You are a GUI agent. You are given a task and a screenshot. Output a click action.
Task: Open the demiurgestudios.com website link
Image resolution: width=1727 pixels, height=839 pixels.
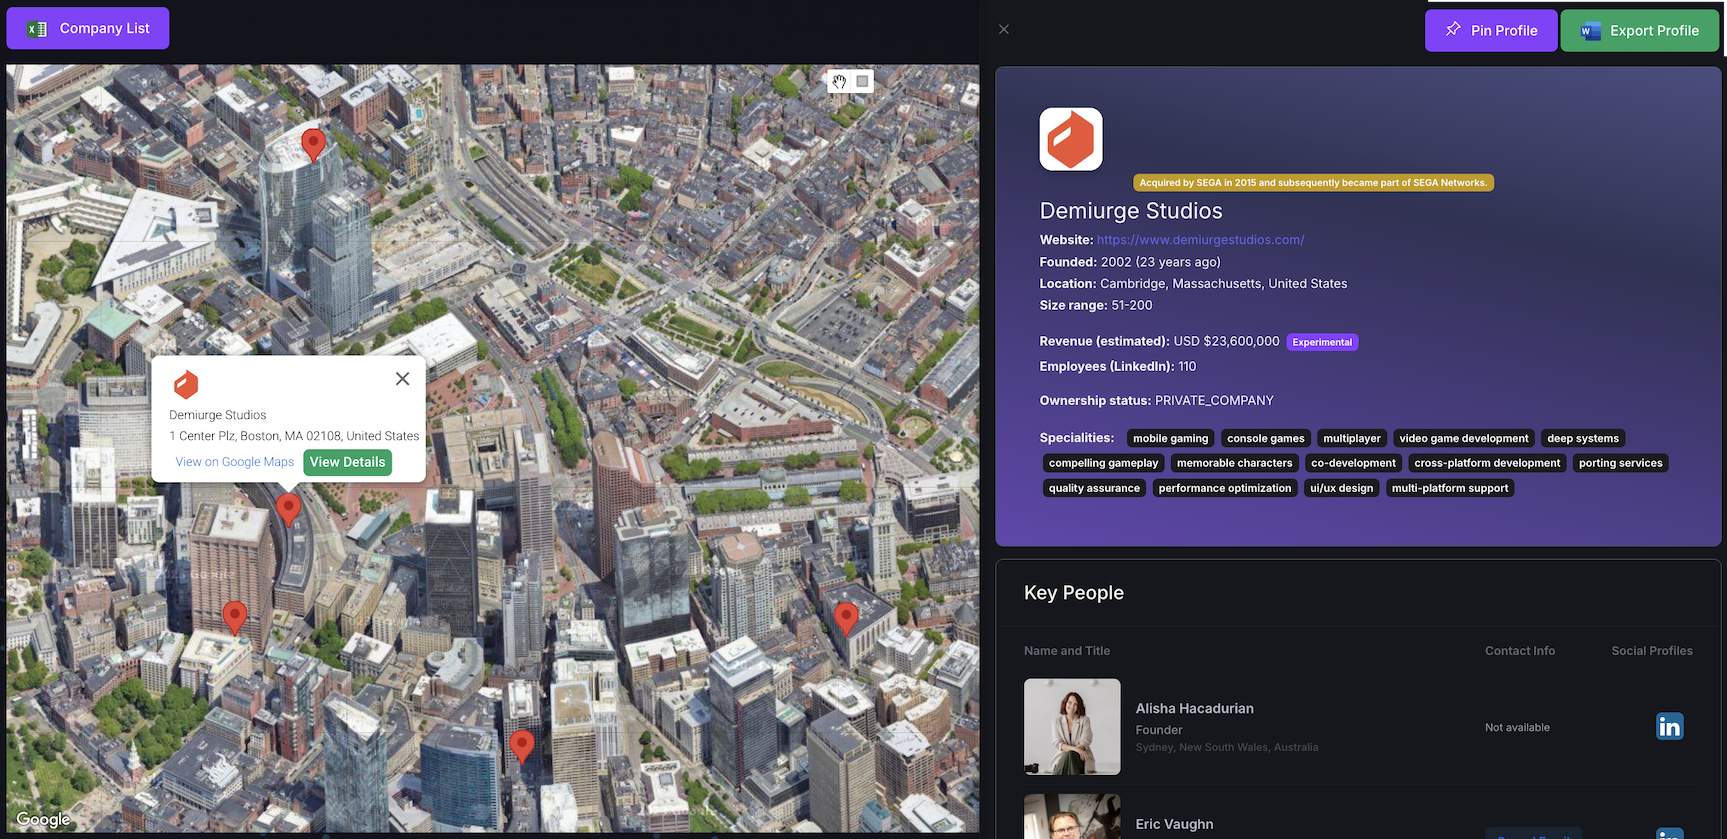click(x=1200, y=240)
